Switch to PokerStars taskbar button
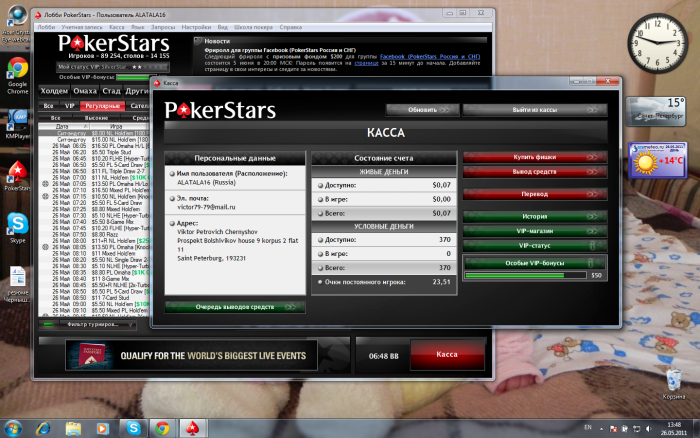The height and width of the screenshot is (438, 700). point(192,429)
